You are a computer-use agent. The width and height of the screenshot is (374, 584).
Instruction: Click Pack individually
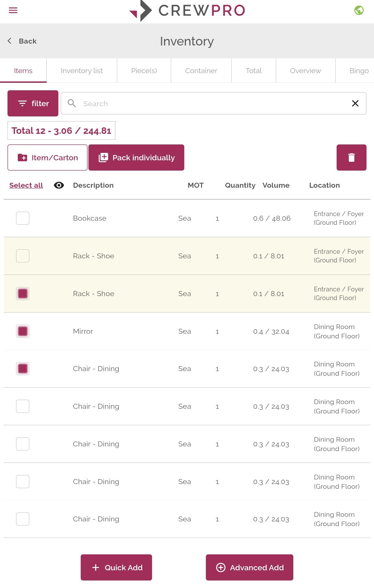coord(136,158)
